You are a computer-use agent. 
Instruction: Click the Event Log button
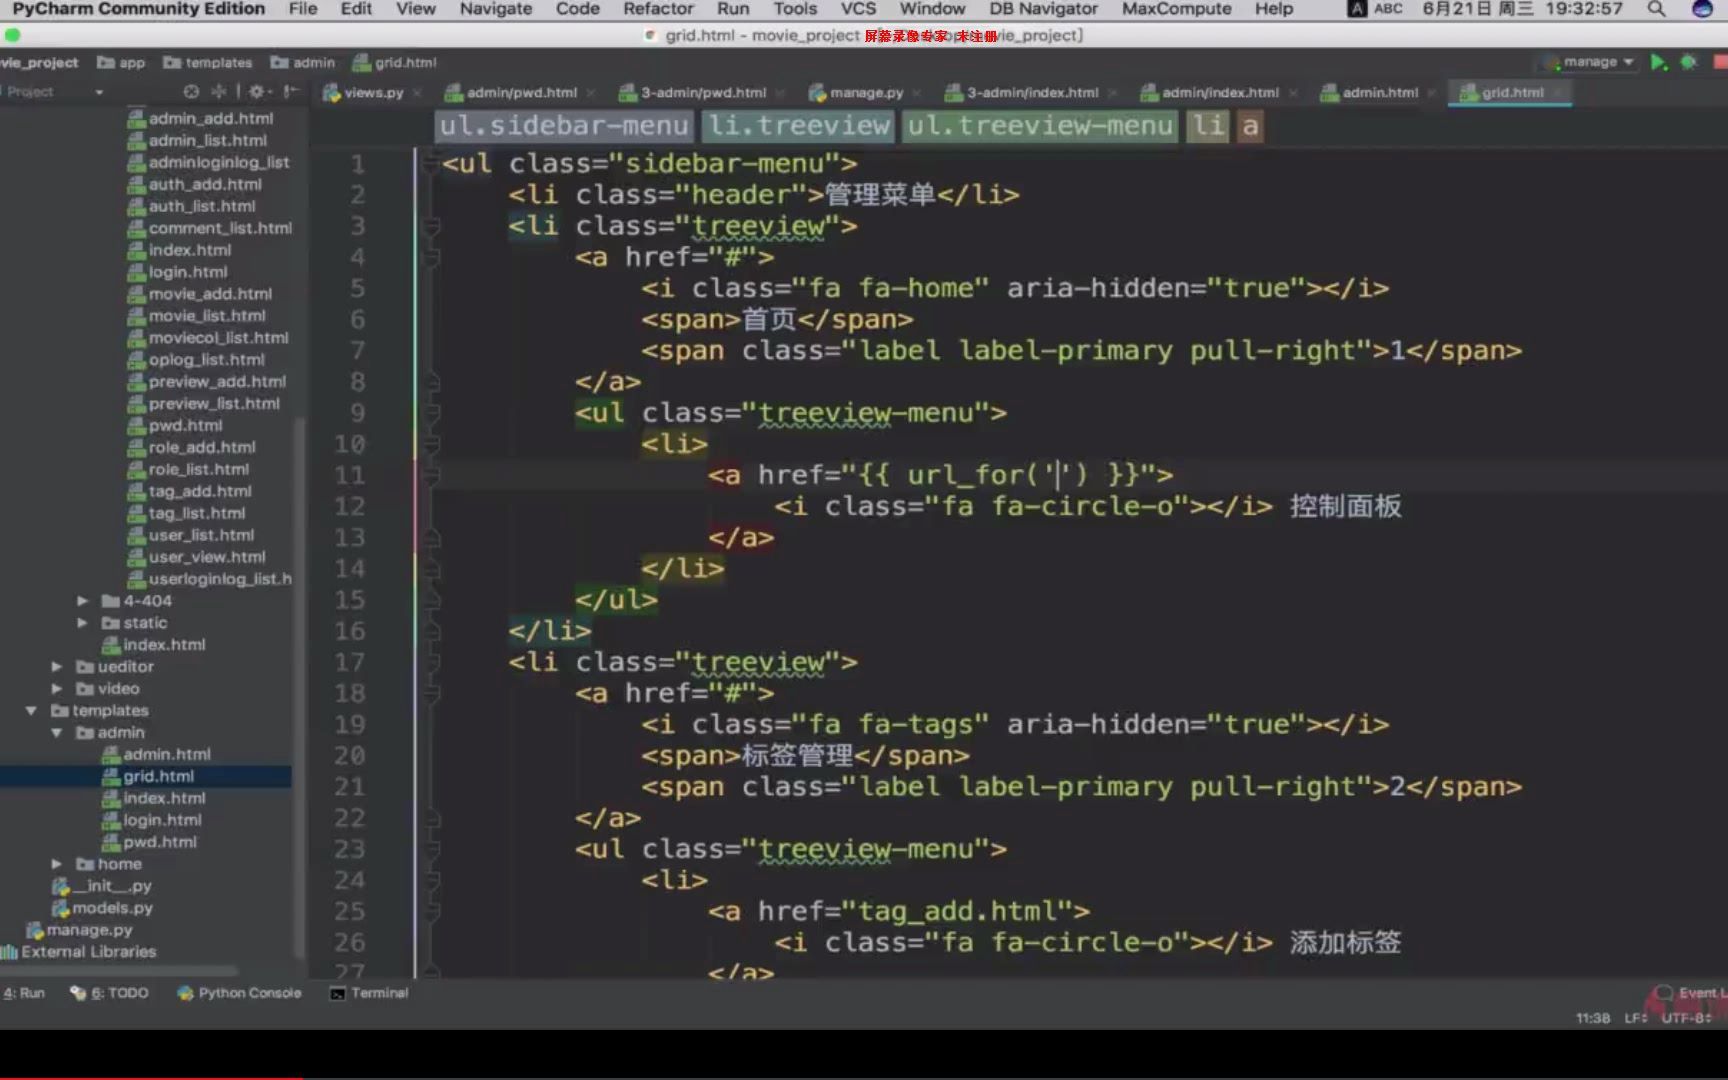point(1692,993)
